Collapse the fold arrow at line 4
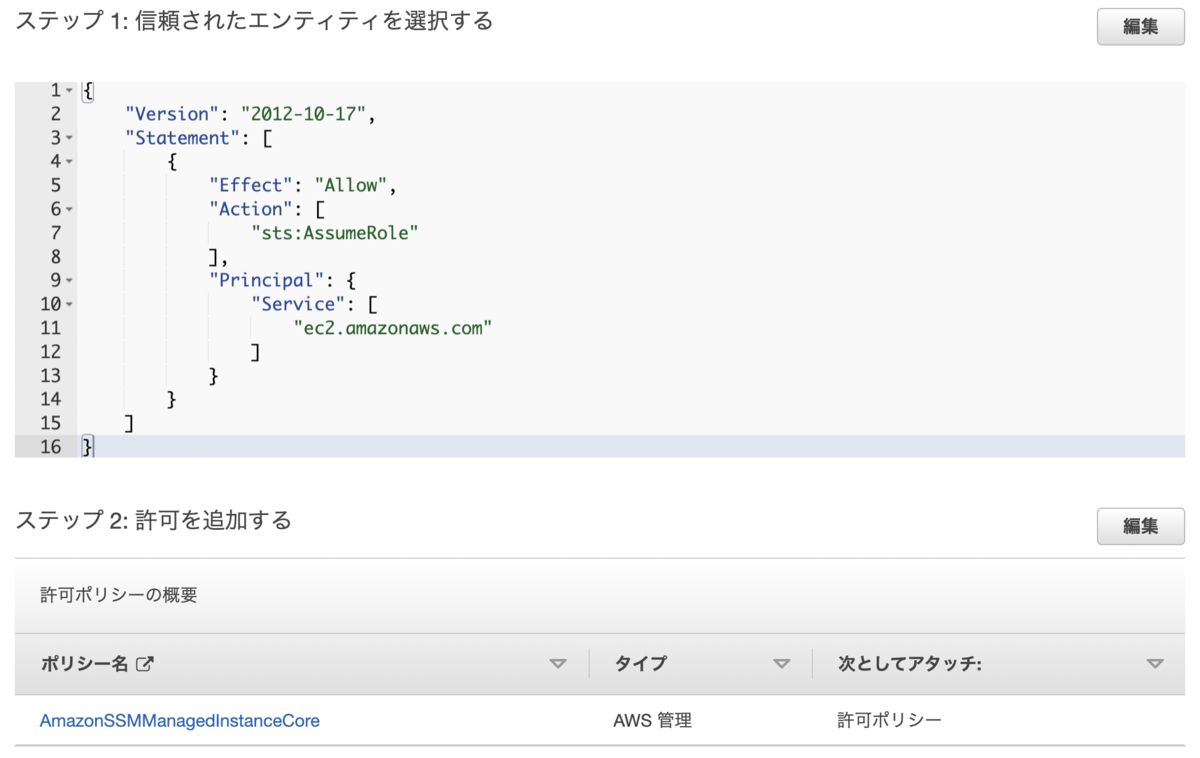The height and width of the screenshot is (758, 1200). coord(69,161)
